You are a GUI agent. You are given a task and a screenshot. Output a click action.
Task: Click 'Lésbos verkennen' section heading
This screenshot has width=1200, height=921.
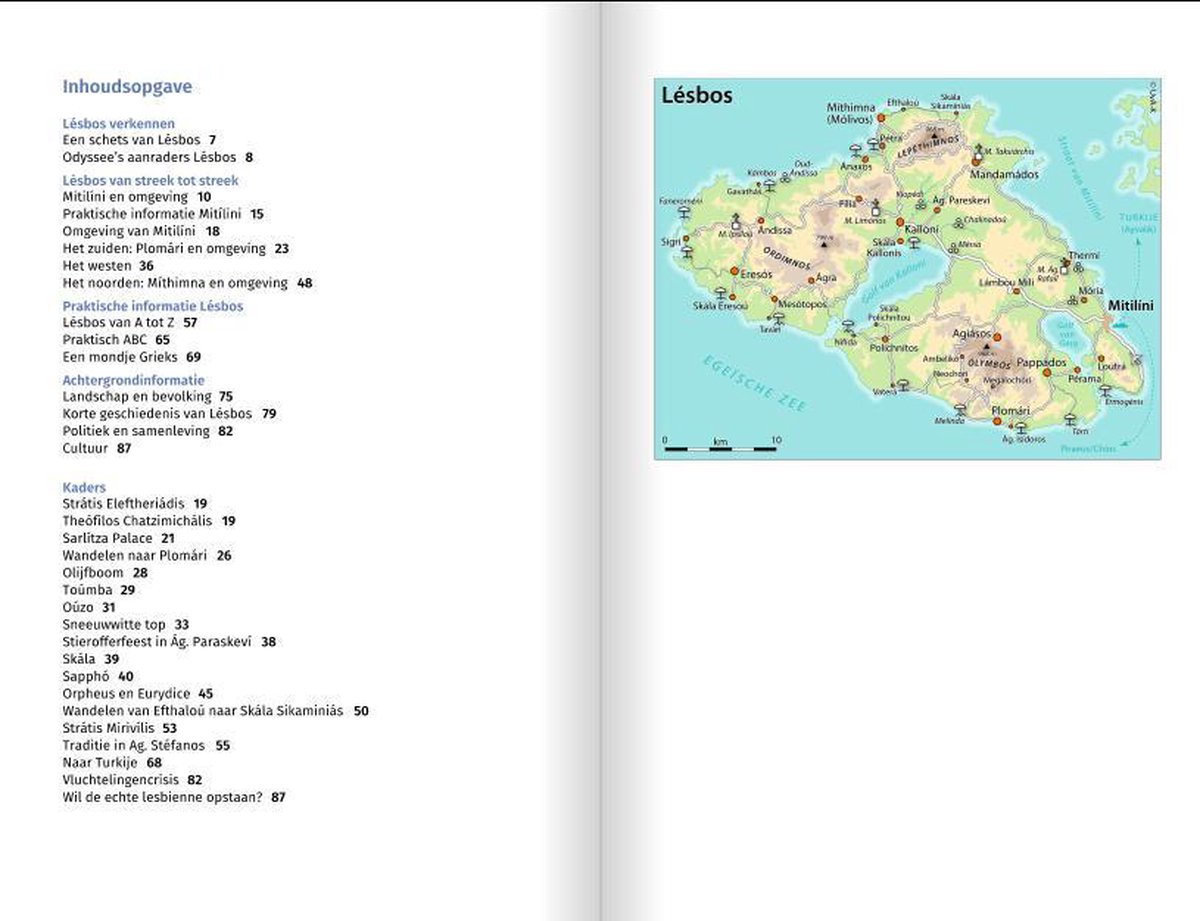point(119,124)
